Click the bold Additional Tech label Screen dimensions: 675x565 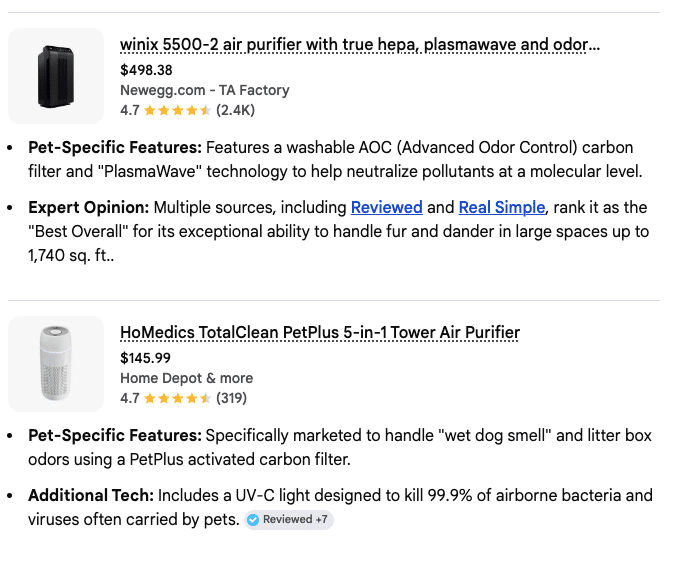click(x=89, y=496)
